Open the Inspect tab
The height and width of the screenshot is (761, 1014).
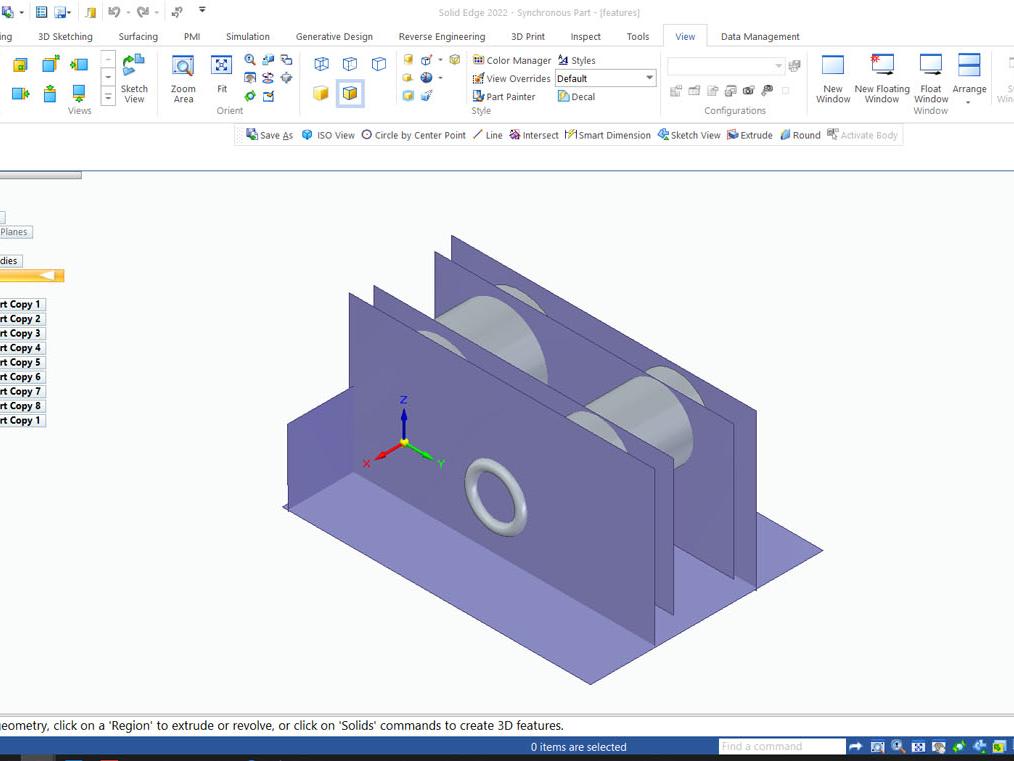tap(585, 36)
